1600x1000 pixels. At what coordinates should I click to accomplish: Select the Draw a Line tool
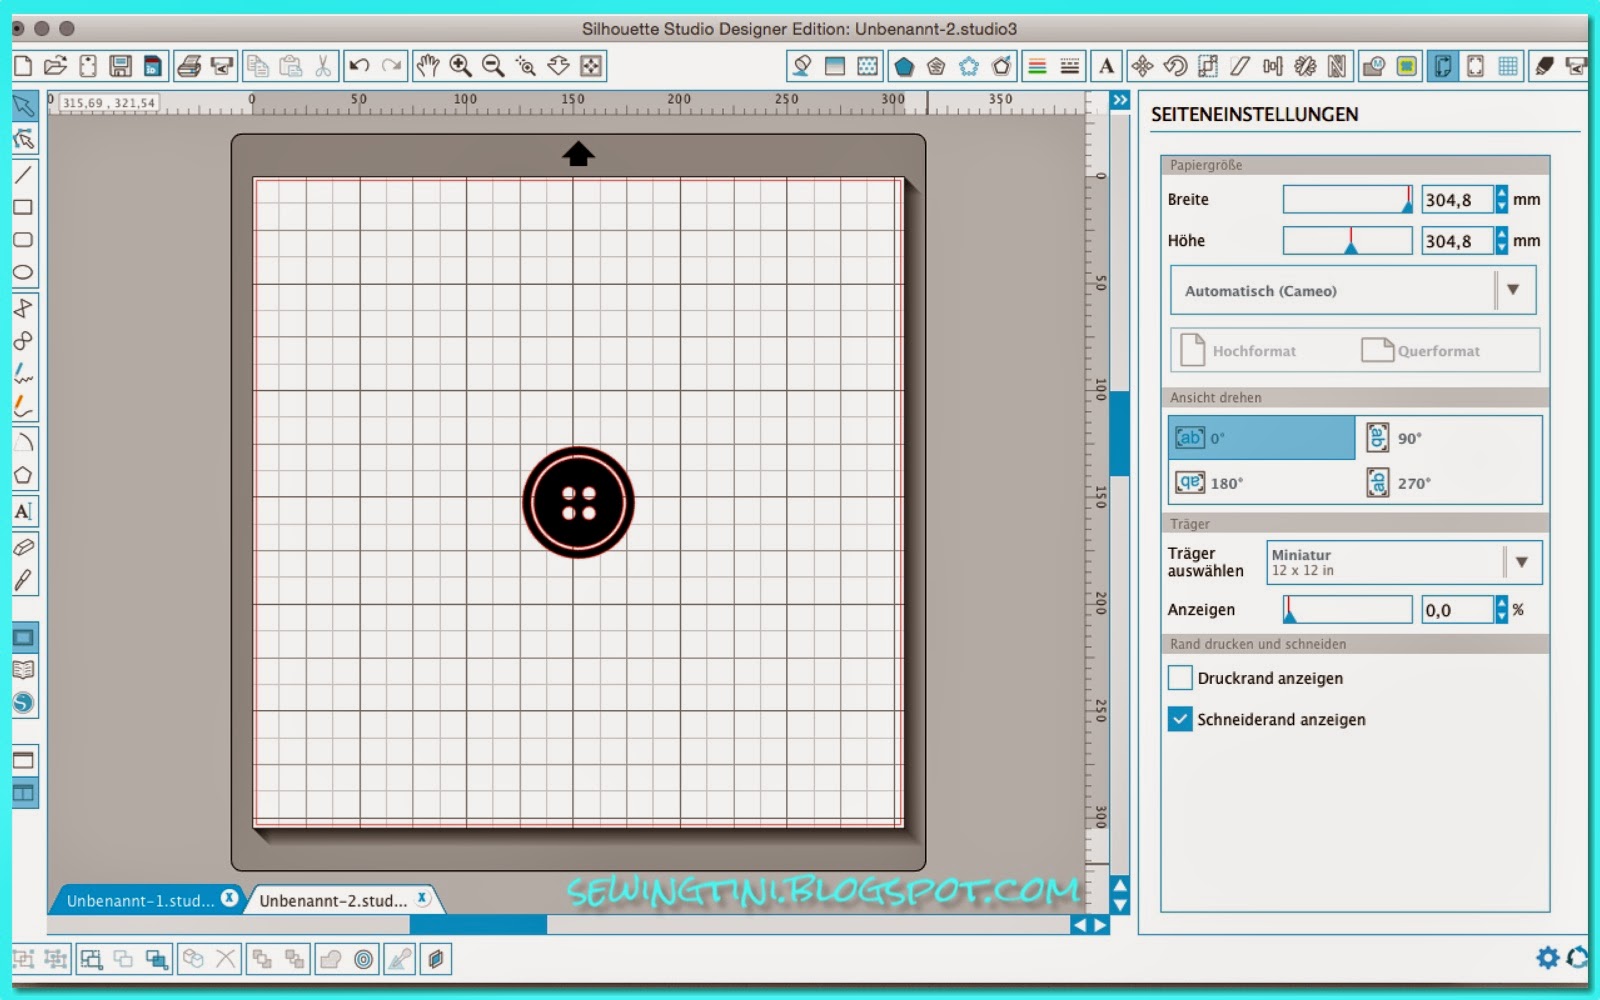point(23,174)
